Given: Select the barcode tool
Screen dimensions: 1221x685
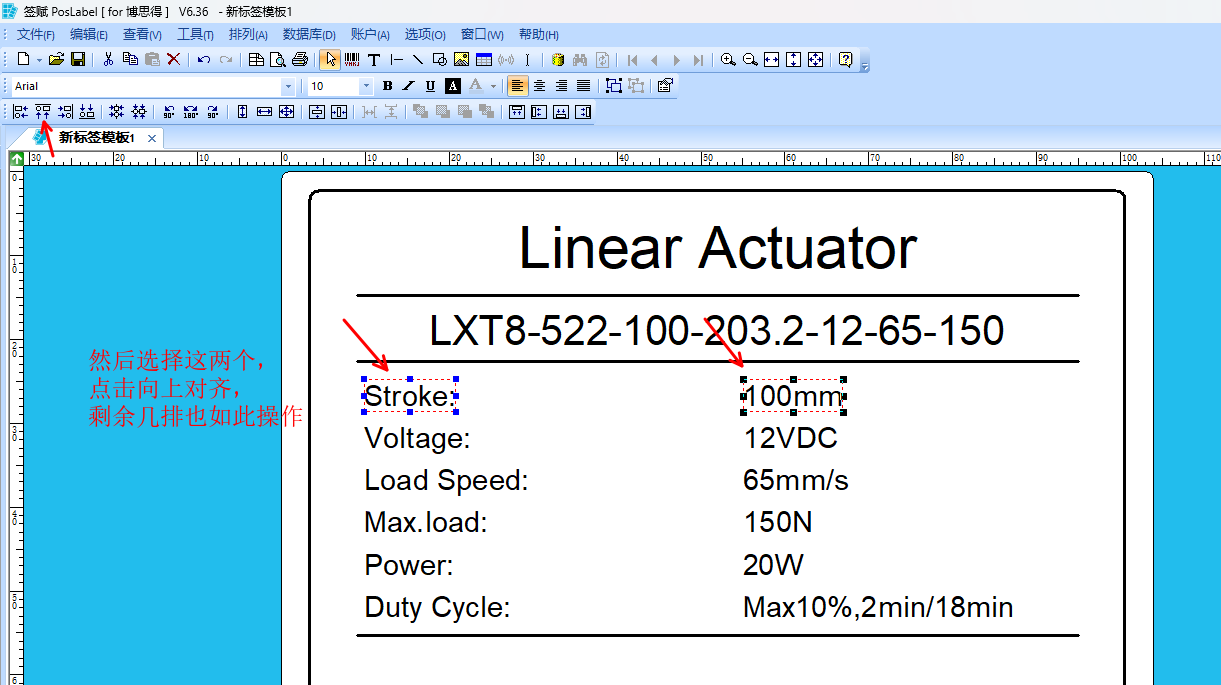Looking at the screenshot, I should pos(352,60).
